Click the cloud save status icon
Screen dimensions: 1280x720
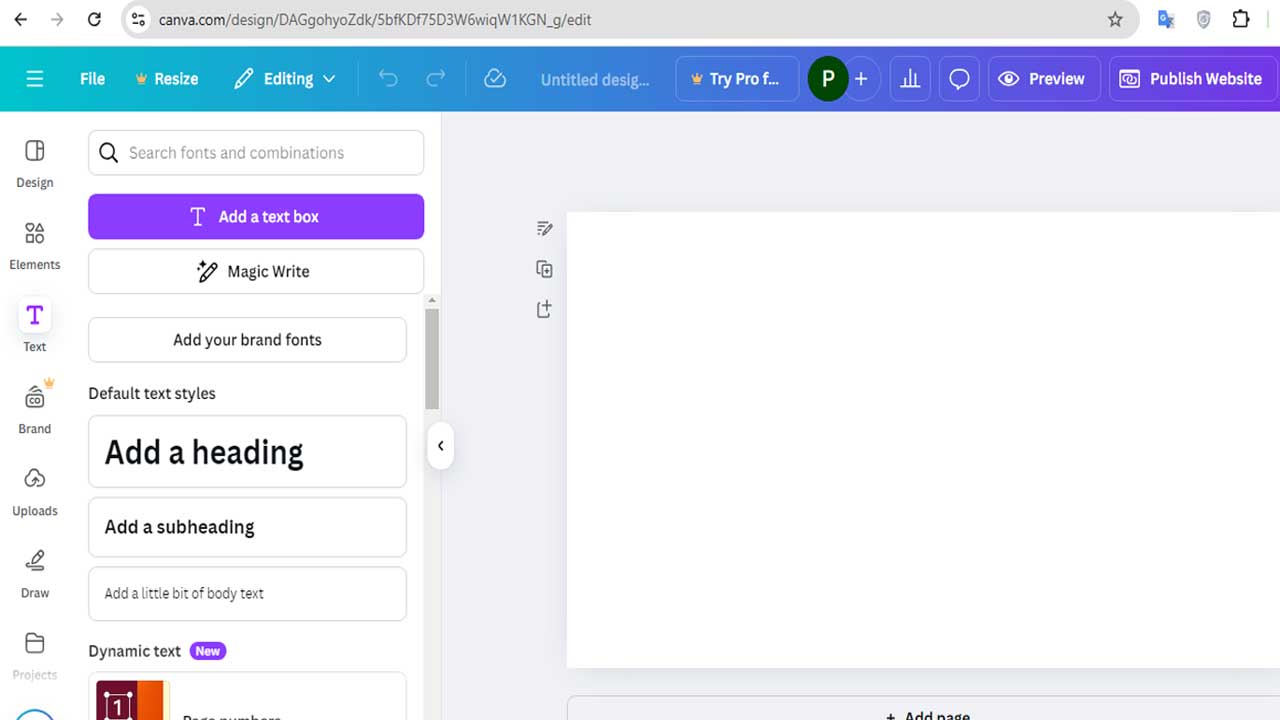(495, 79)
